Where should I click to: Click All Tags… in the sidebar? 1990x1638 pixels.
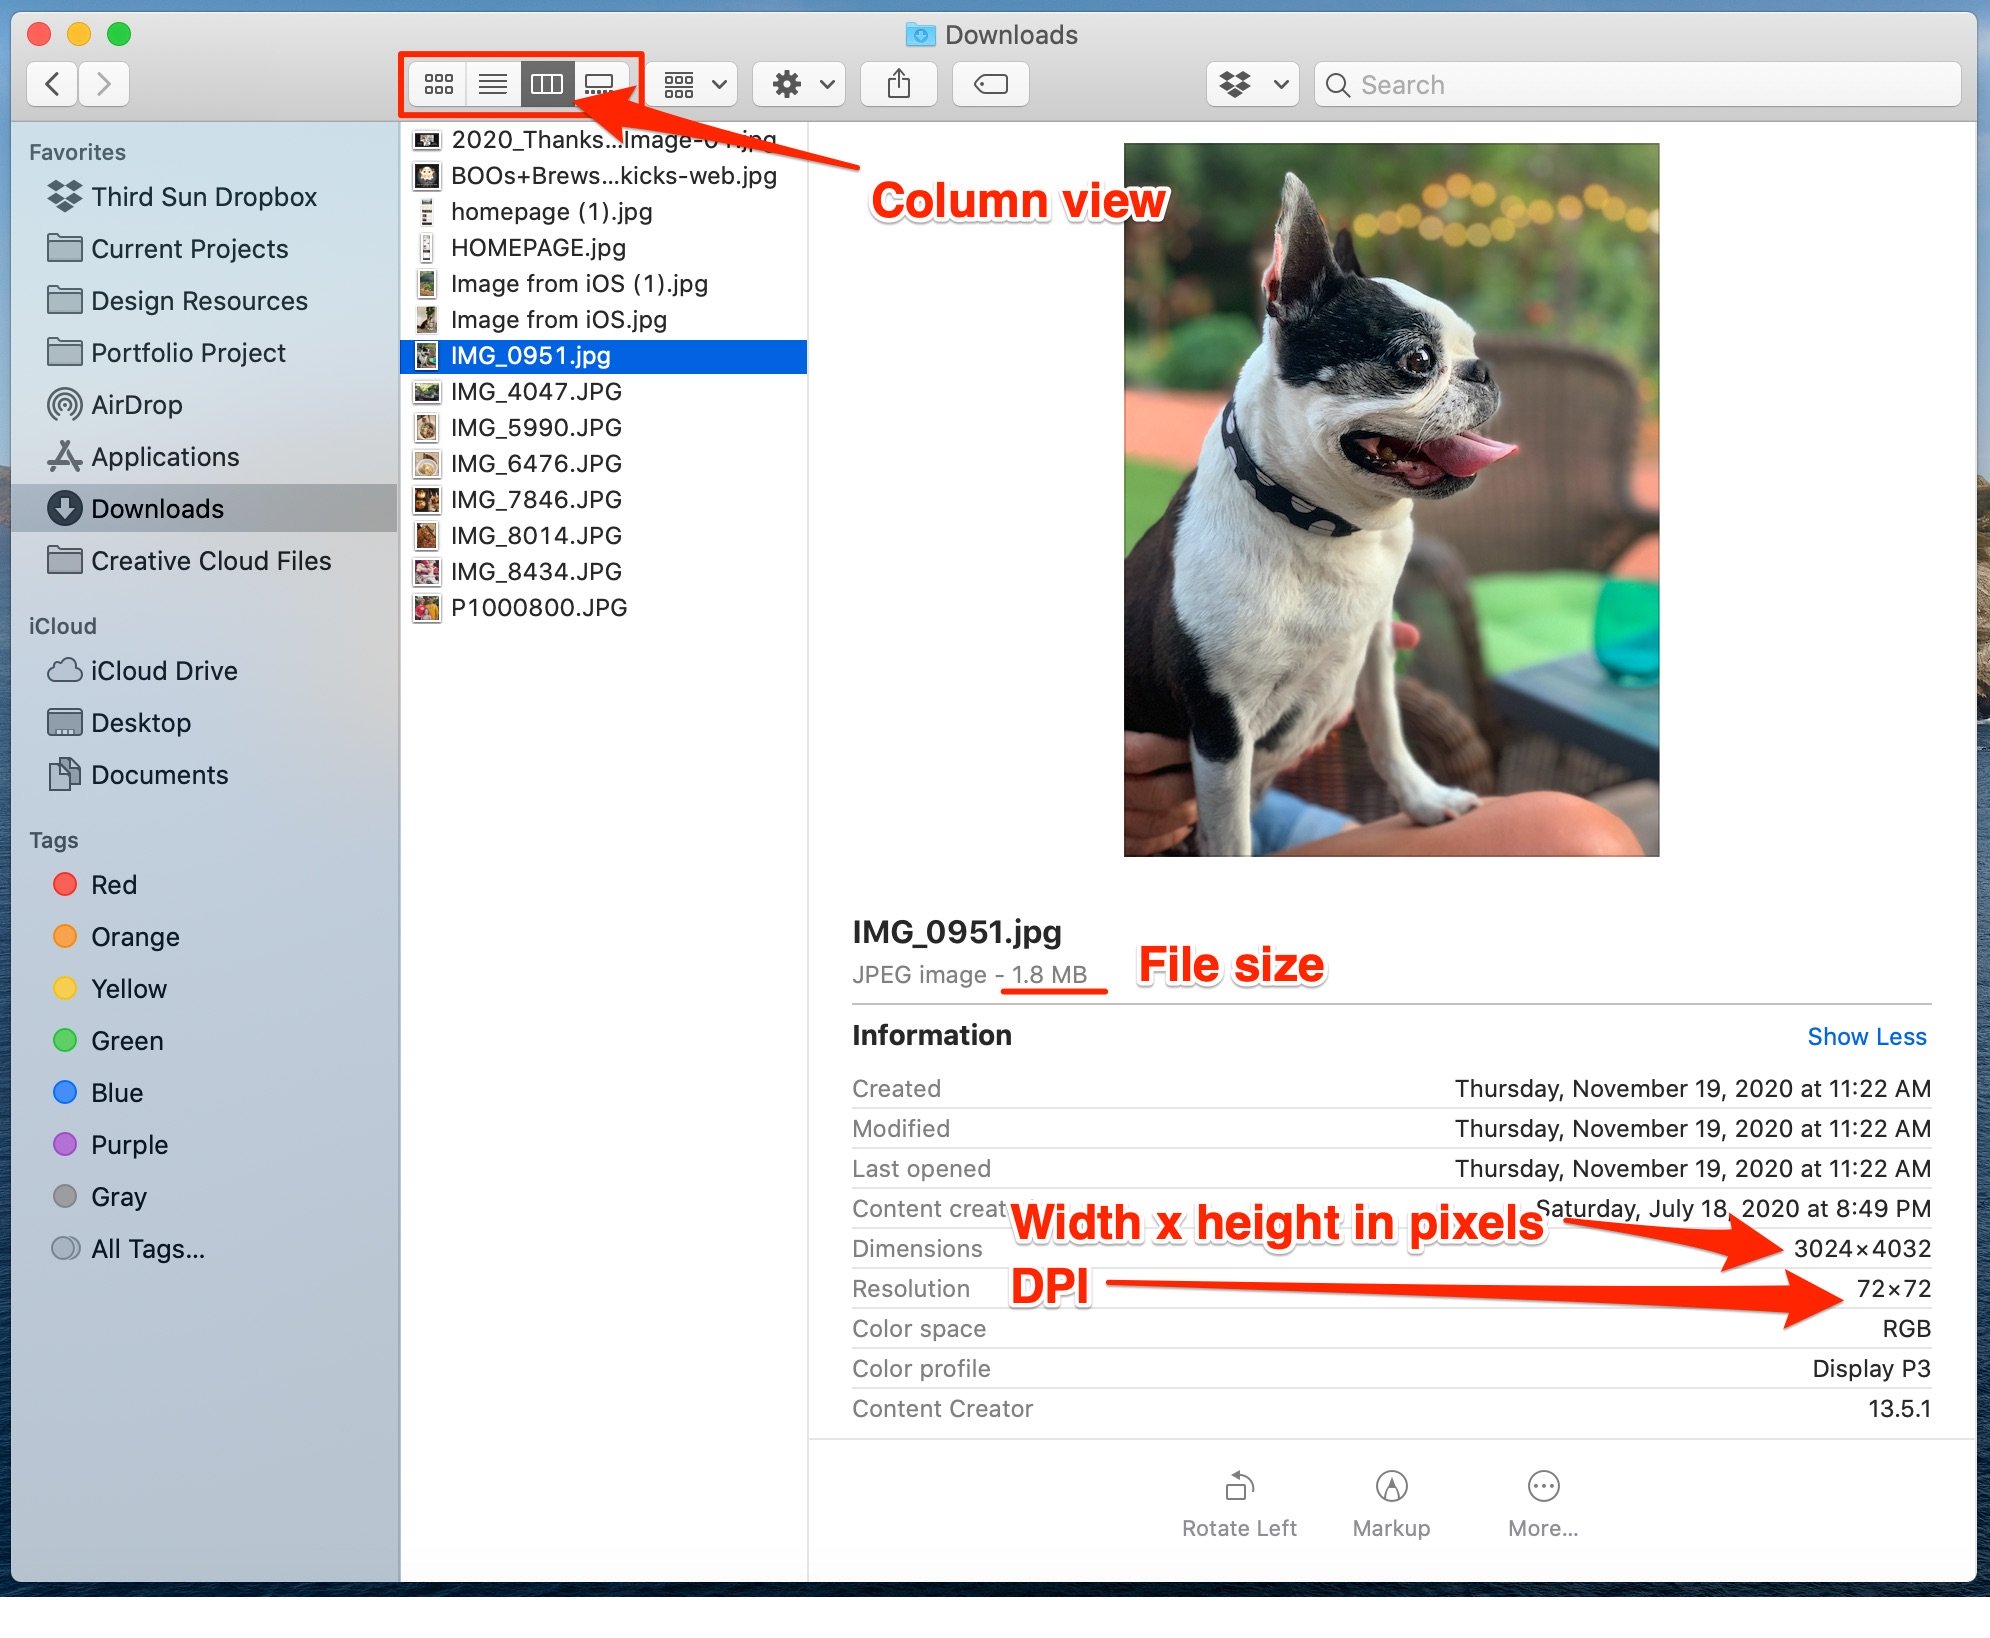(x=147, y=1249)
